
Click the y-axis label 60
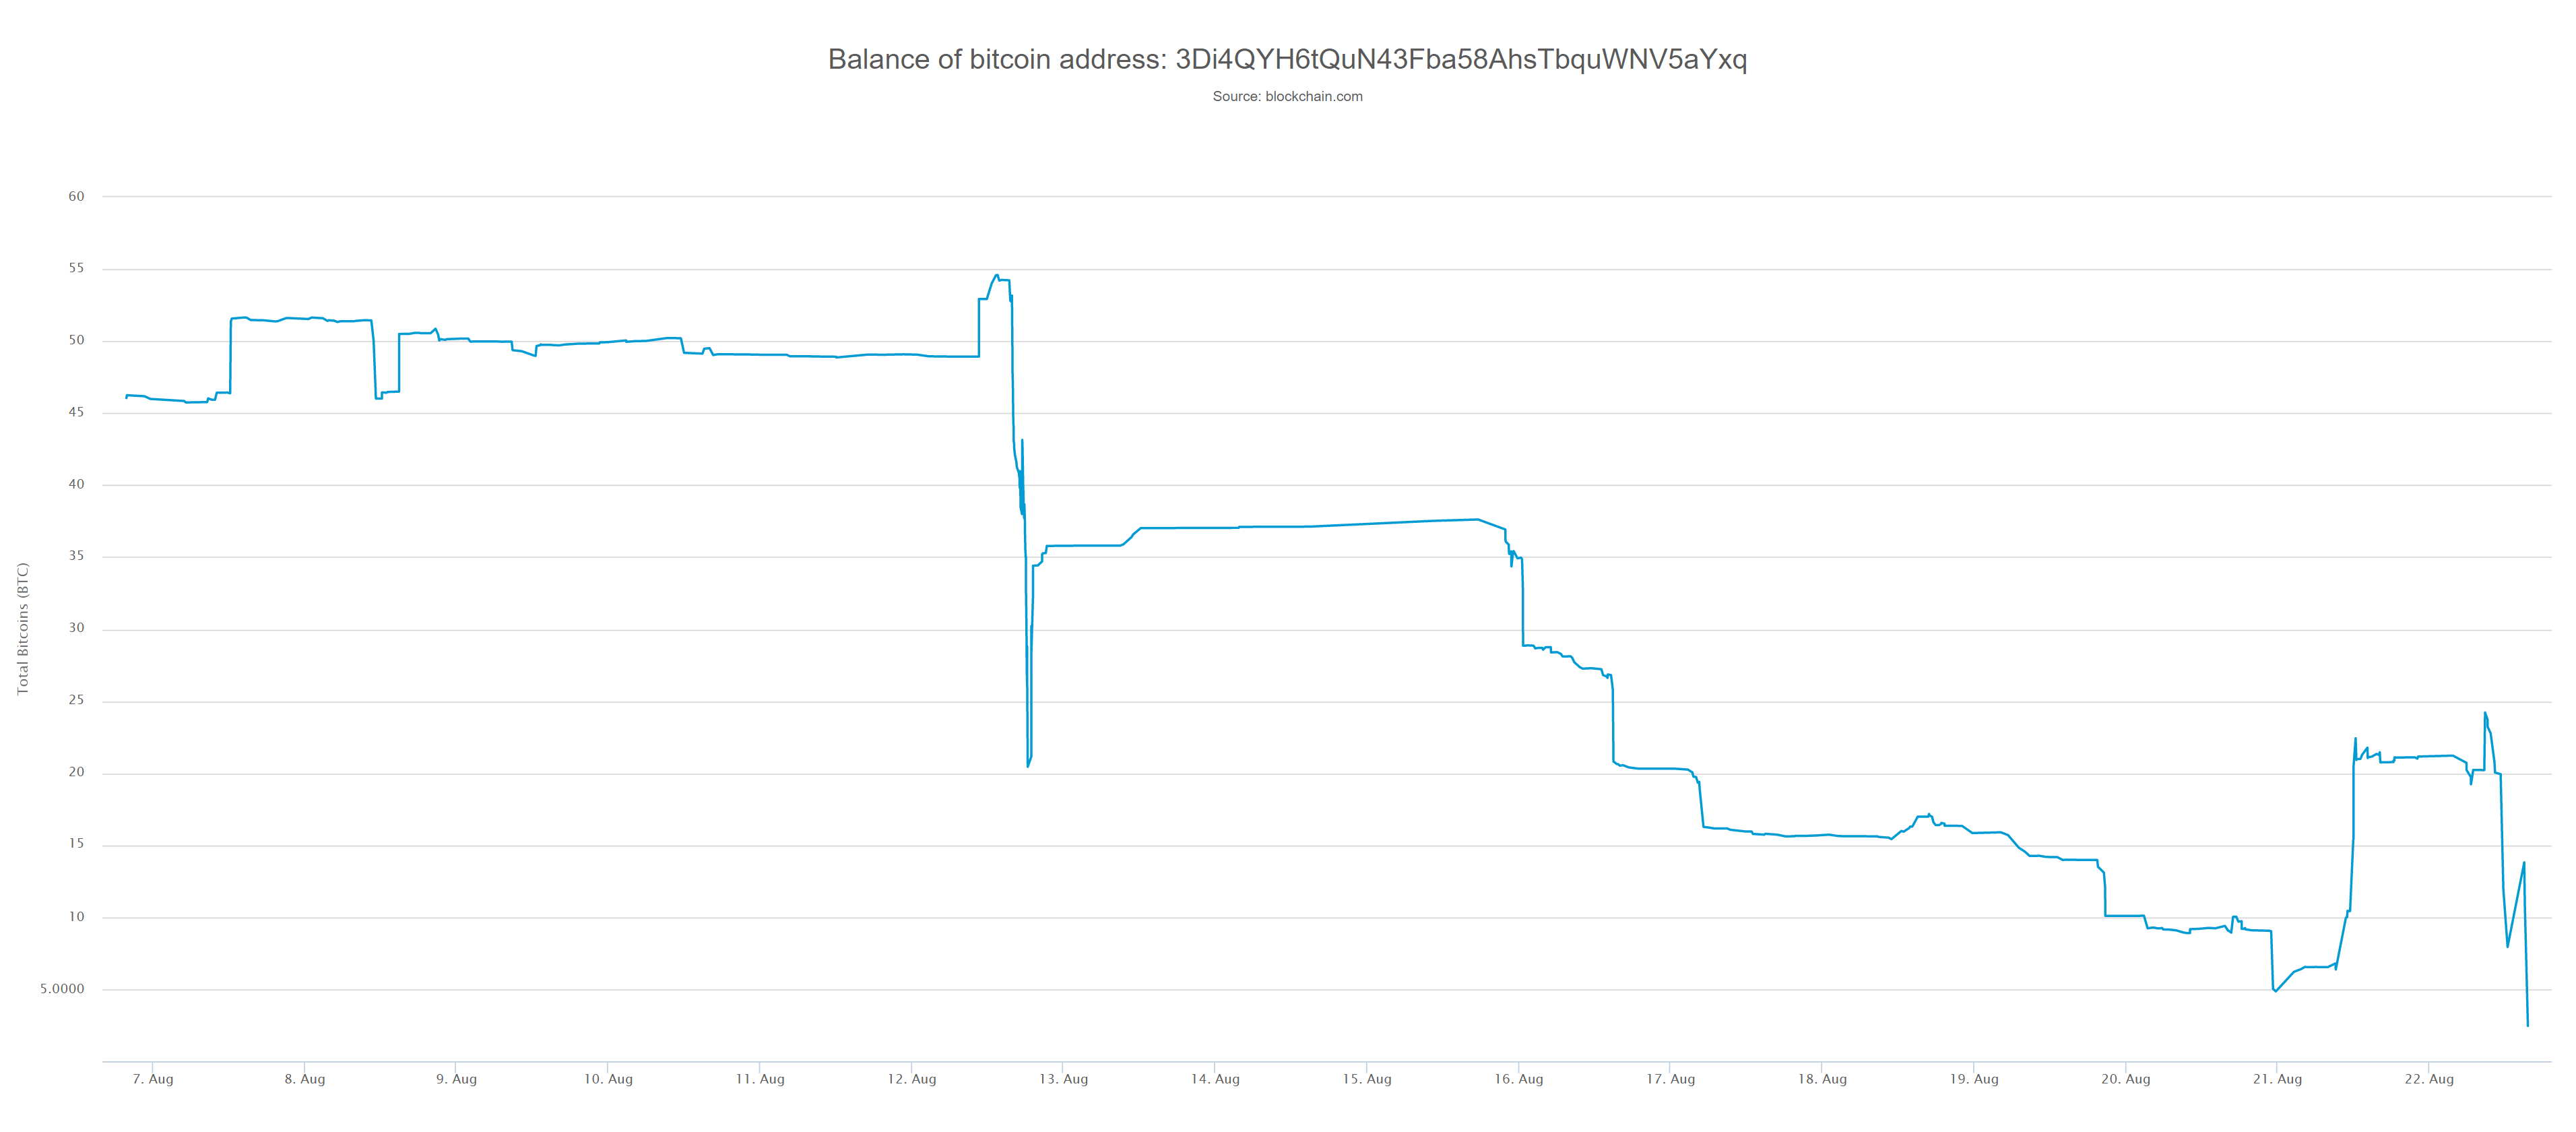[76, 196]
